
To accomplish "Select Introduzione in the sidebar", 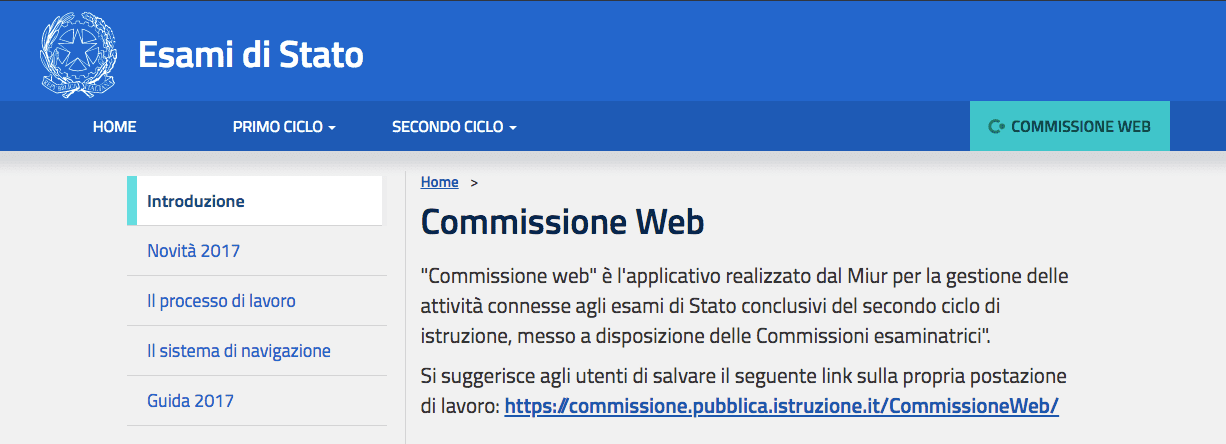I will (x=255, y=201).
